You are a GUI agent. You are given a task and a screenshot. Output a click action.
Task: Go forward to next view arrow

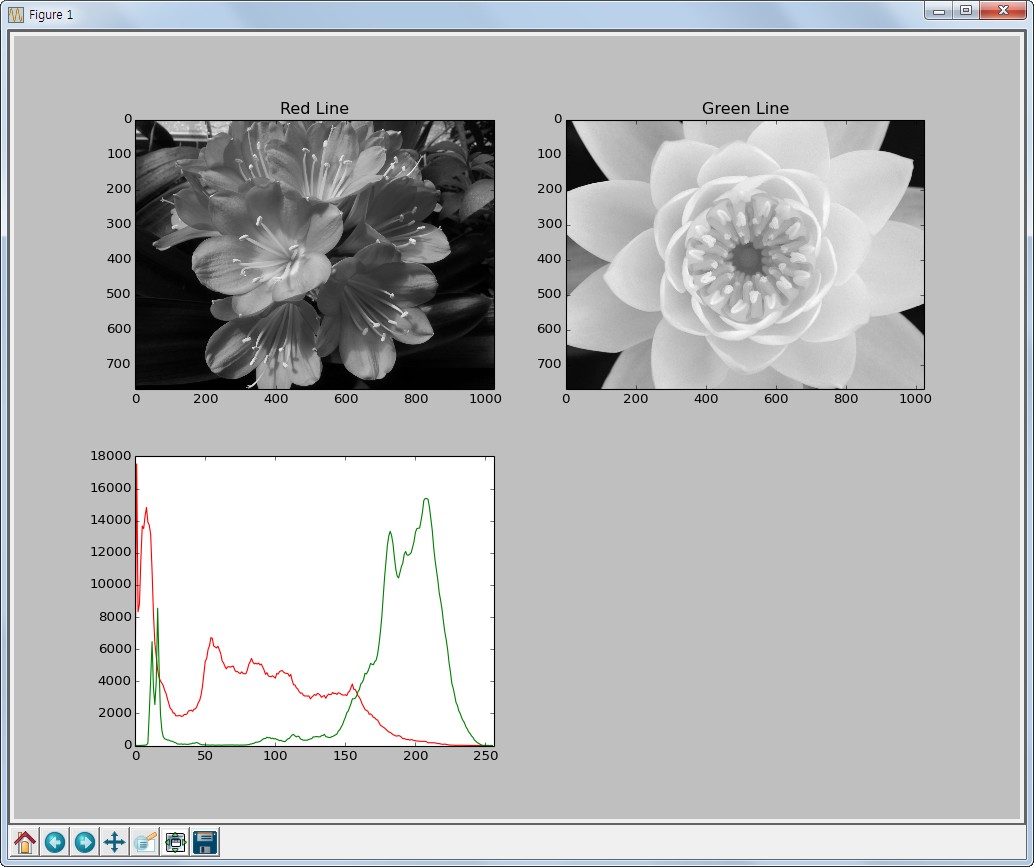click(84, 842)
